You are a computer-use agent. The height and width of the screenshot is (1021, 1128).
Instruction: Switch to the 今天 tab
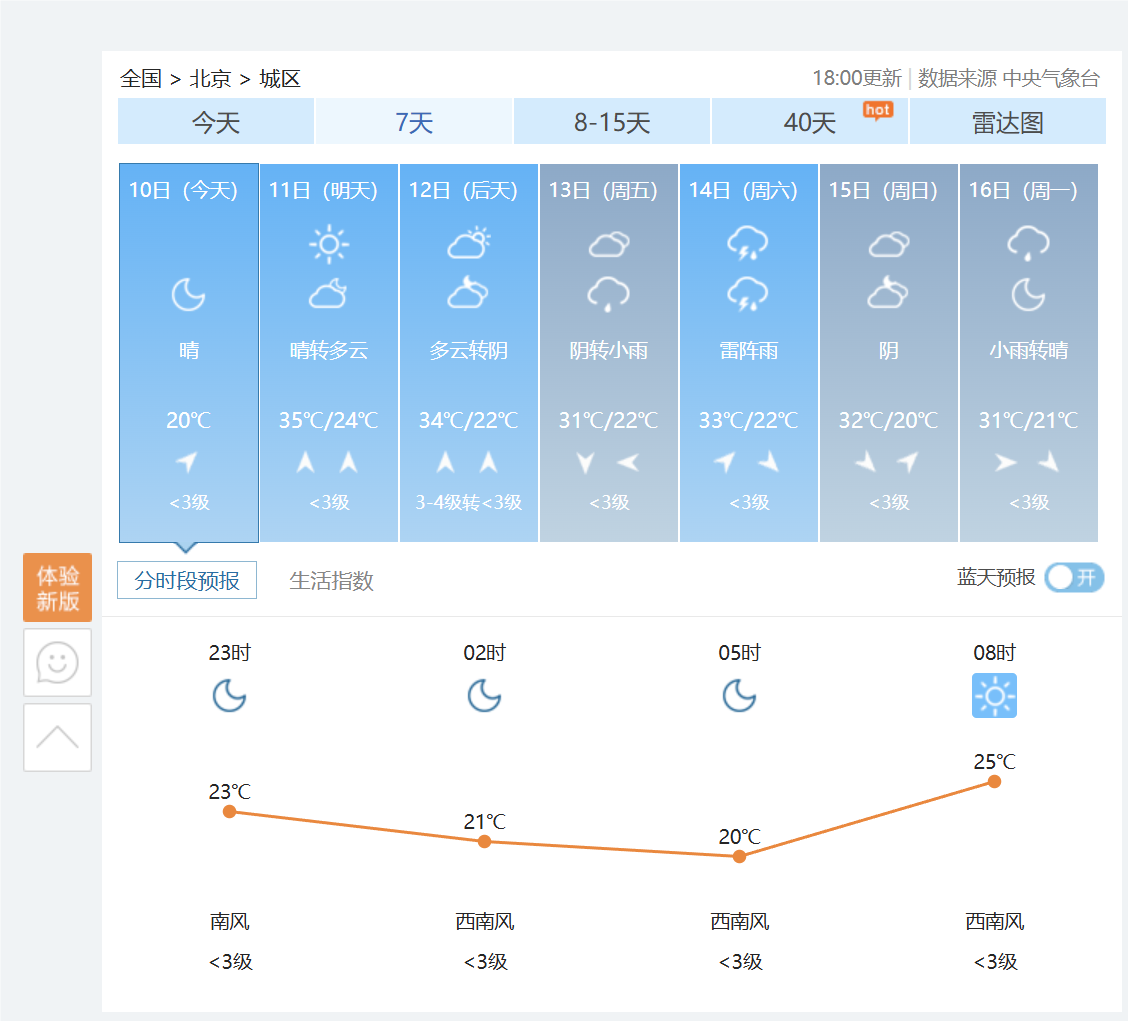click(216, 122)
